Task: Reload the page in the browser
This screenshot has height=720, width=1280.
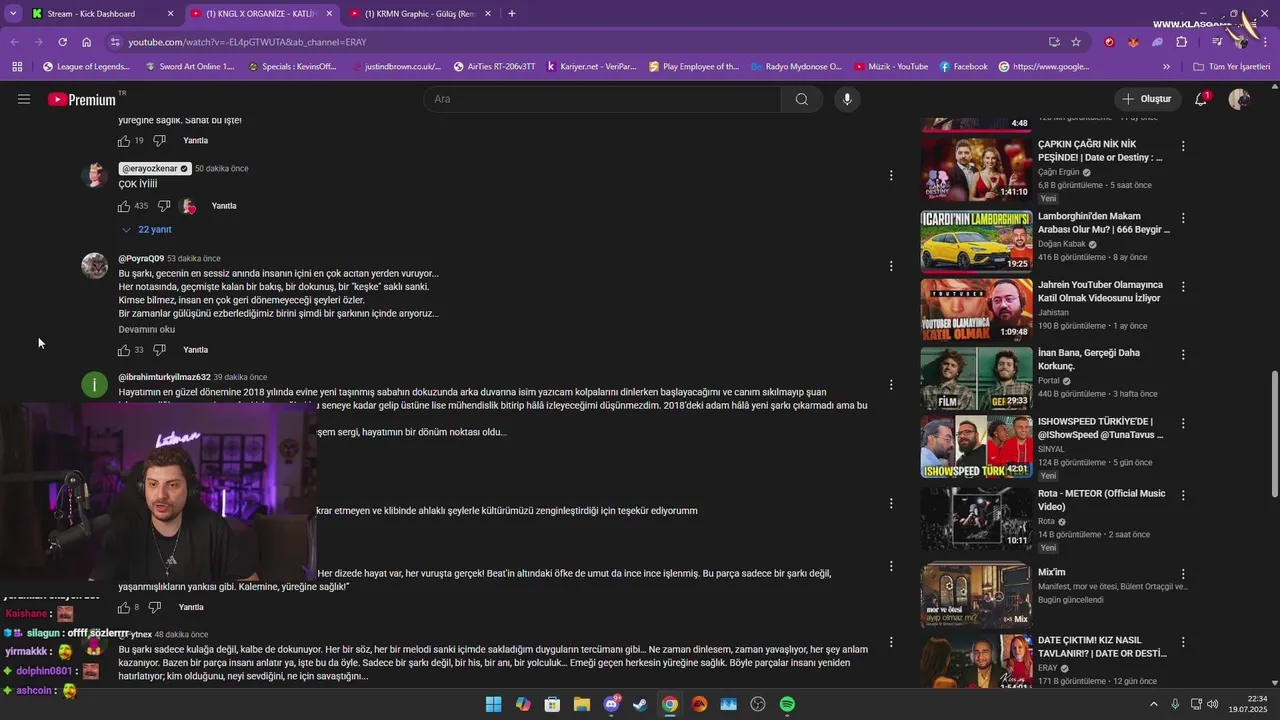Action: pos(62,42)
